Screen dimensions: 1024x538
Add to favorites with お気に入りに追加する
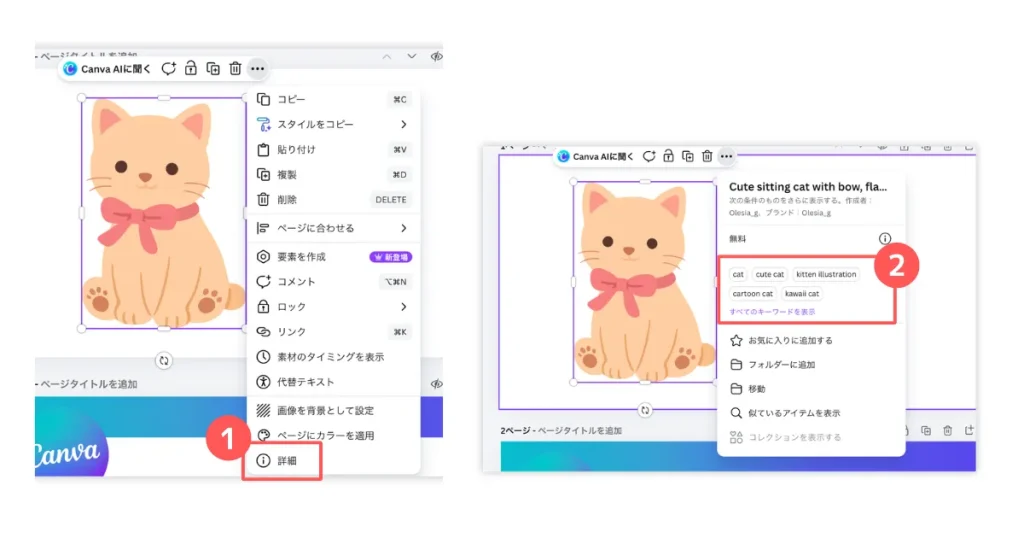(x=790, y=340)
